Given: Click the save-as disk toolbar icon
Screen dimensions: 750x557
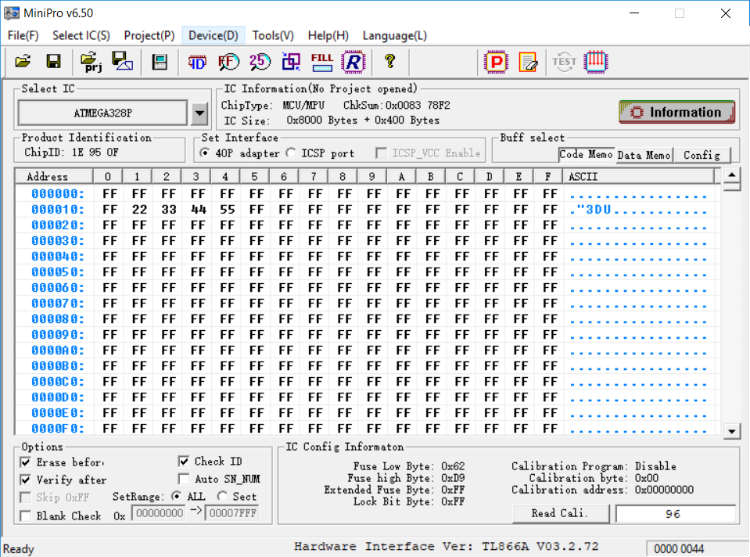Looking at the screenshot, I should coord(159,62).
